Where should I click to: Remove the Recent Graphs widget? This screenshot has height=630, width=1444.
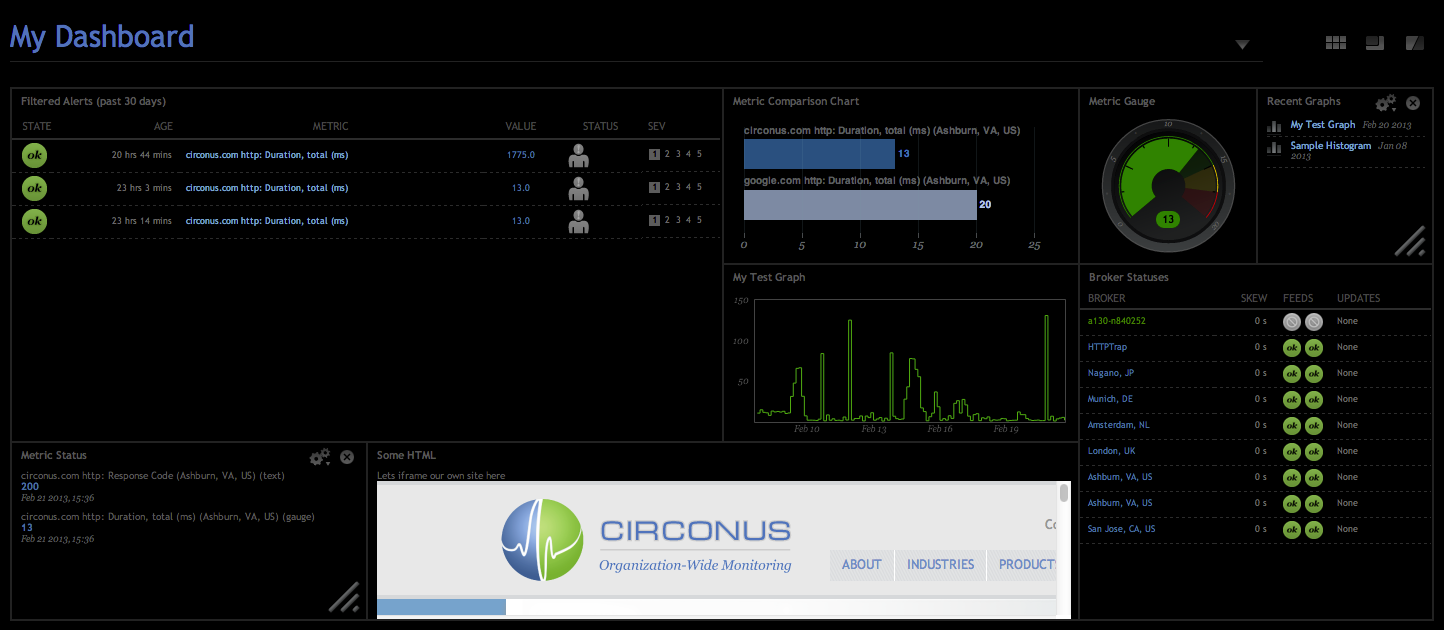click(x=1413, y=103)
